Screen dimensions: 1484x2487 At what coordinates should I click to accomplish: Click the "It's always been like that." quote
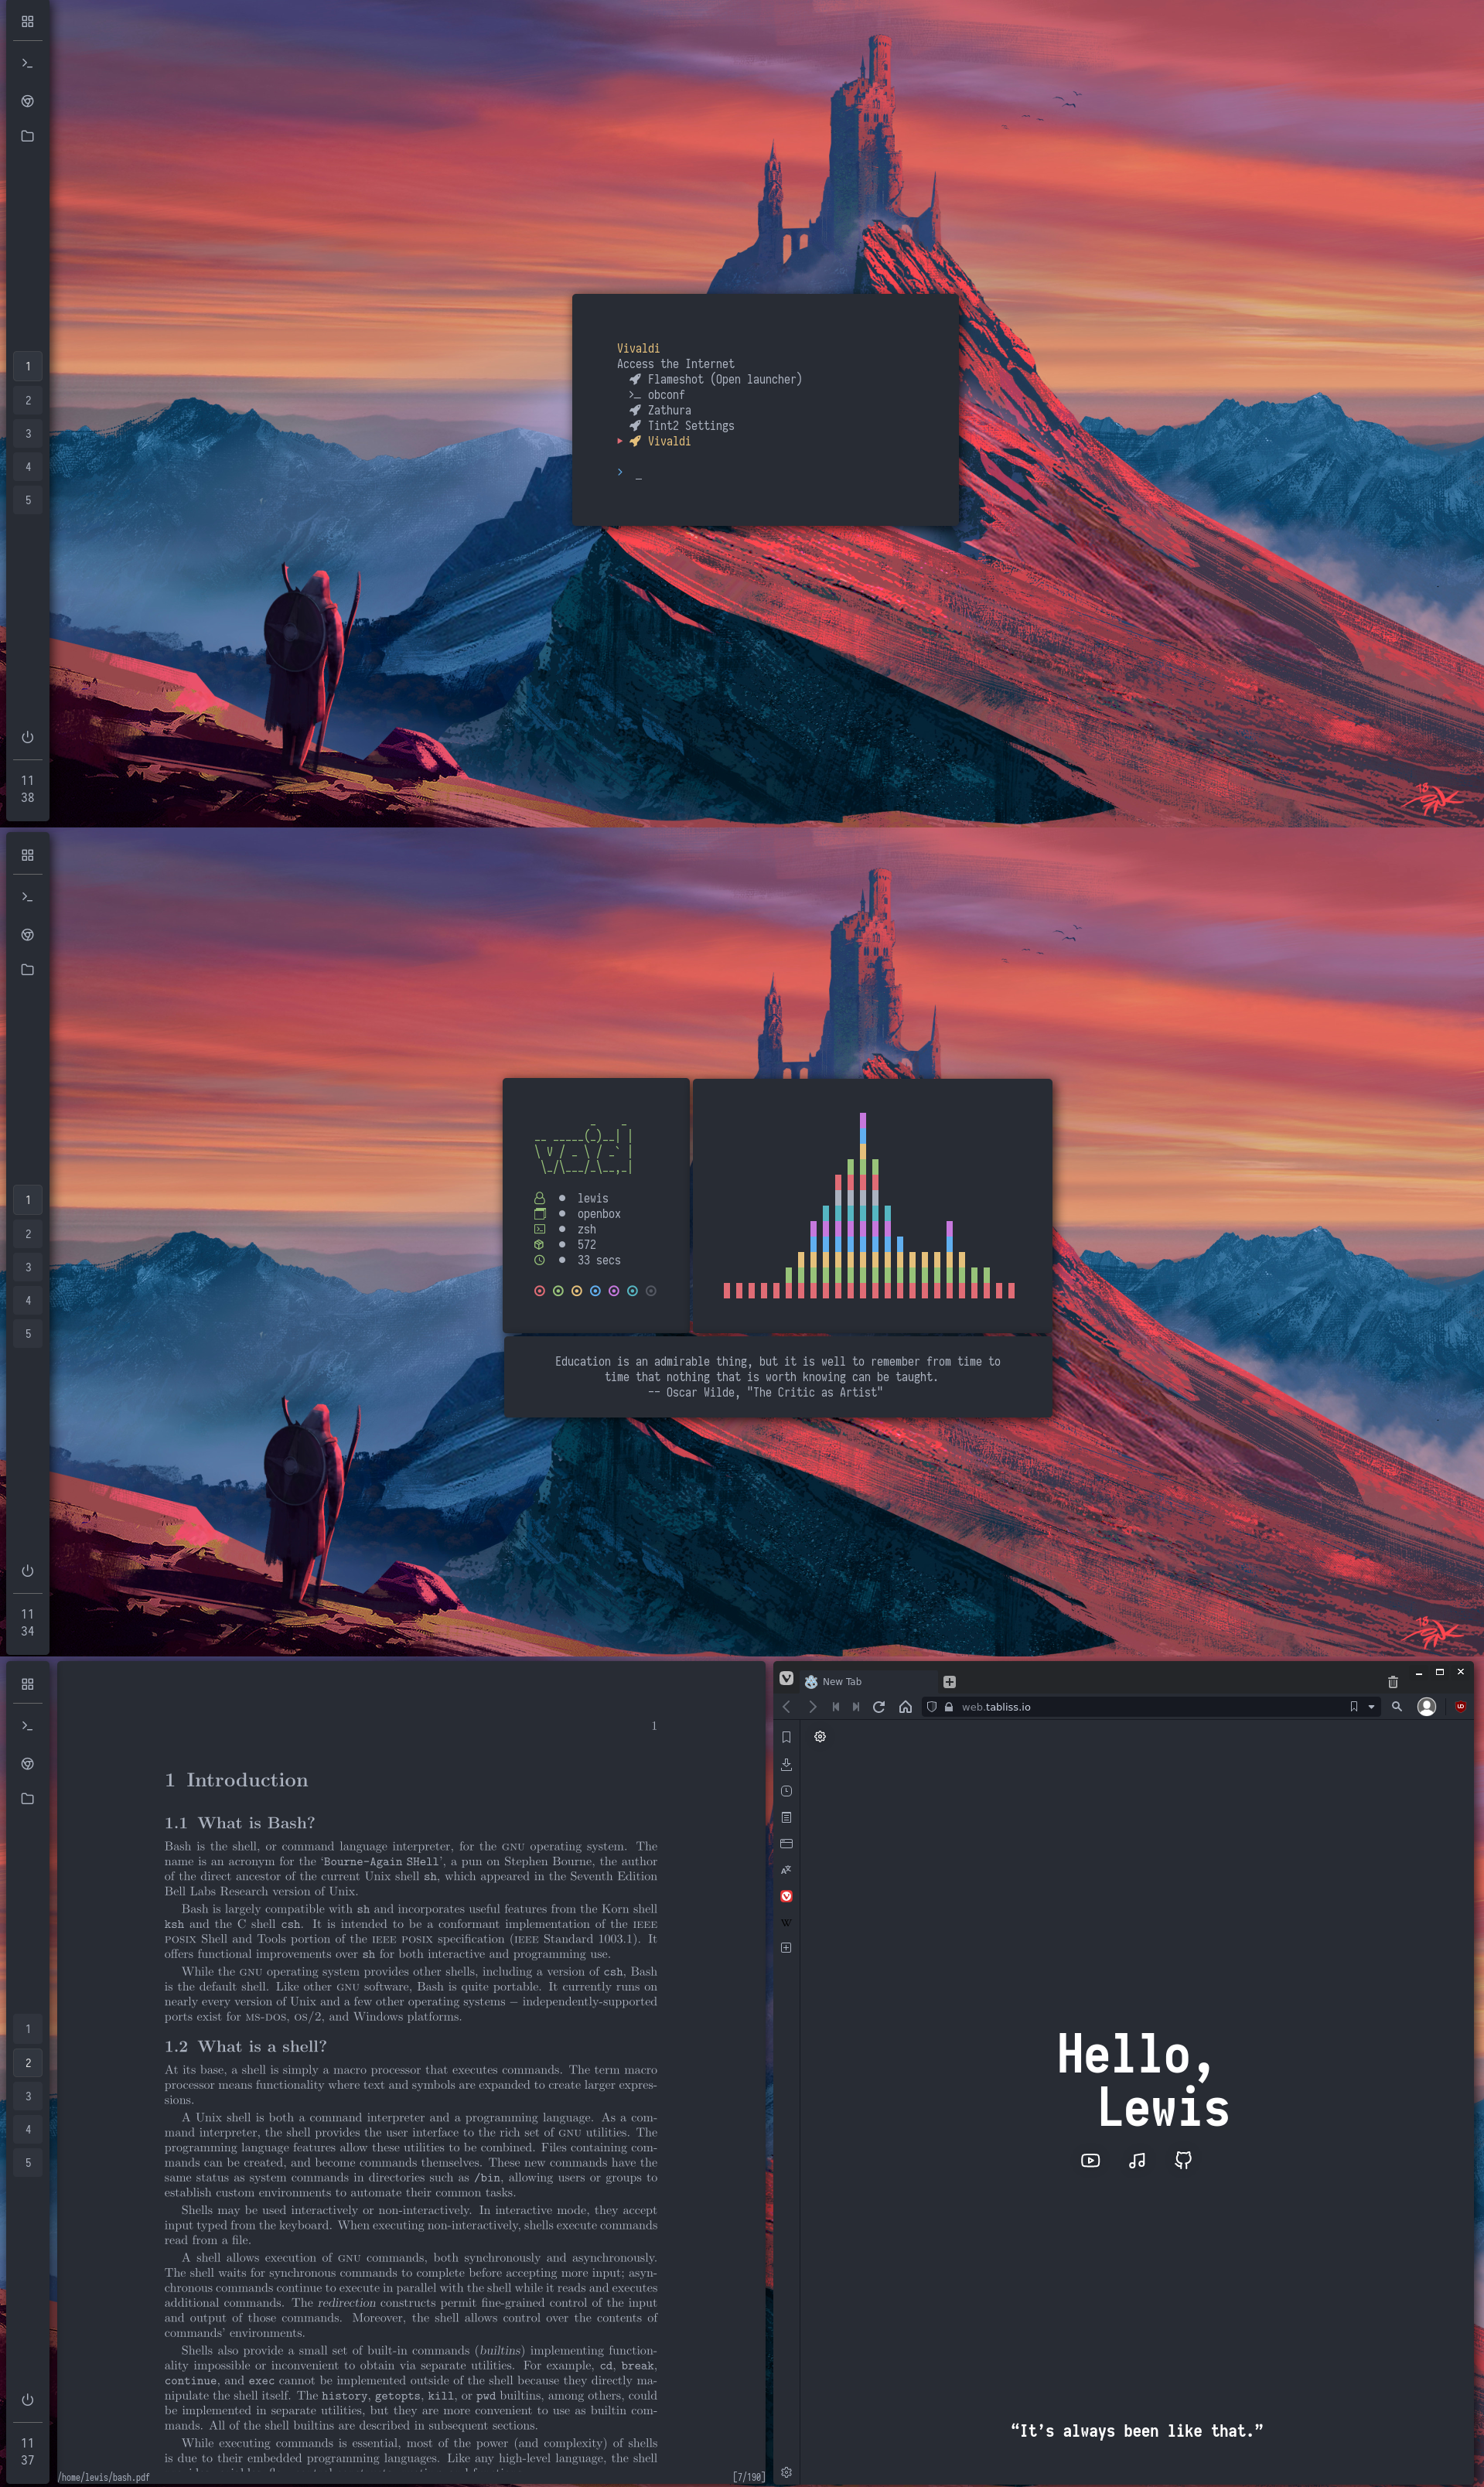pos(1137,2430)
